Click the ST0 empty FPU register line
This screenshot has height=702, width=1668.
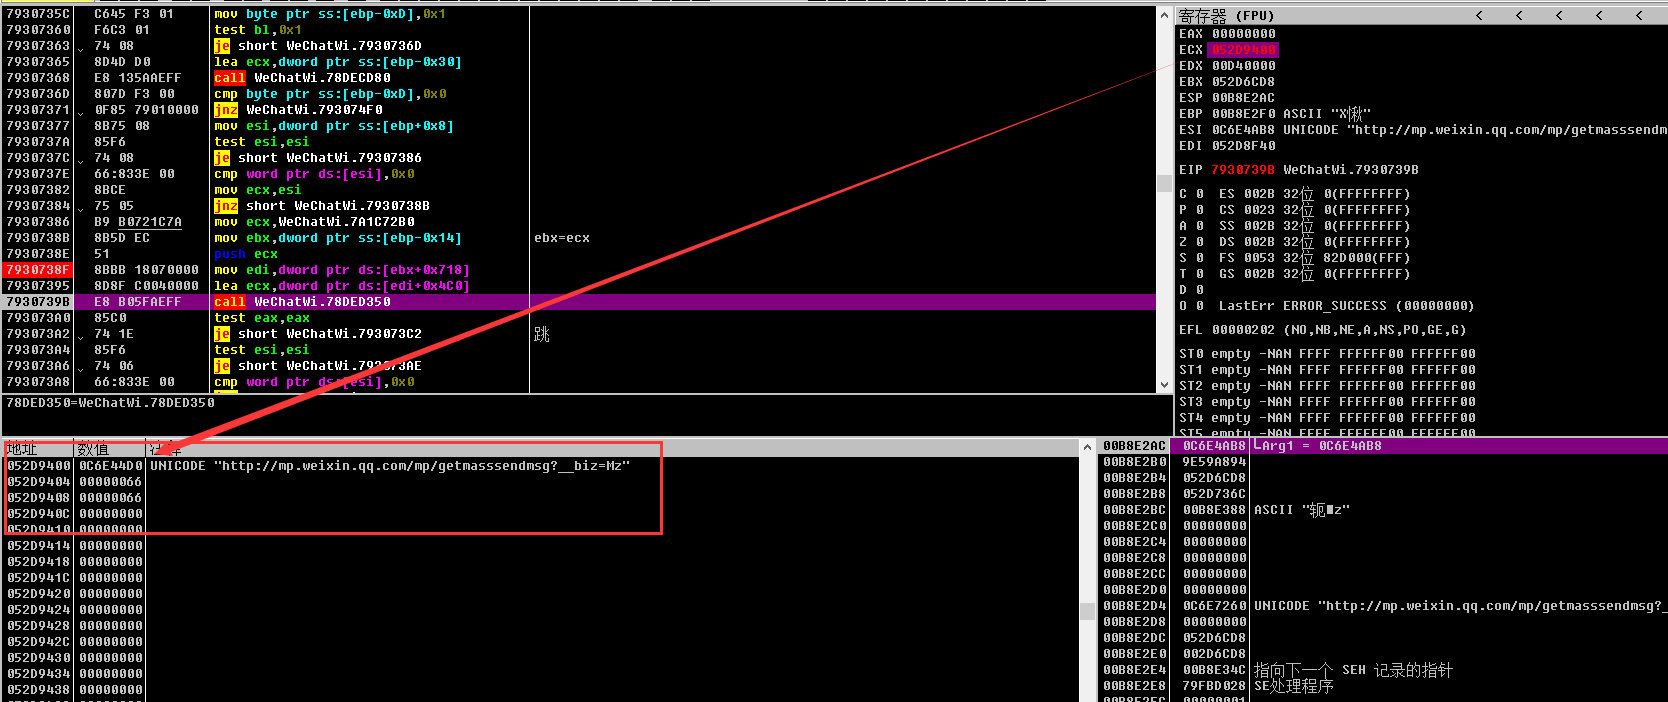(x=1327, y=354)
